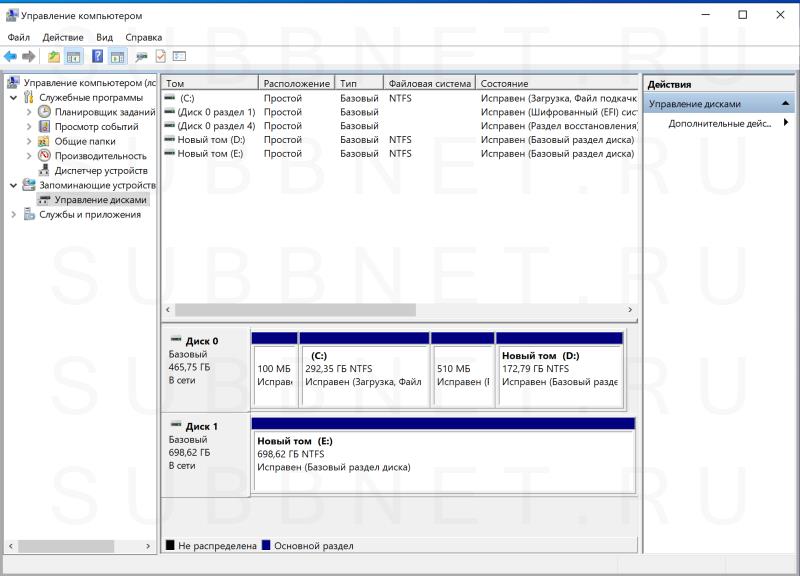This screenshot has width=800, height=576.
Task: Select Планировщик заданий clock icon in tree
Action: [x=45, y=112]
